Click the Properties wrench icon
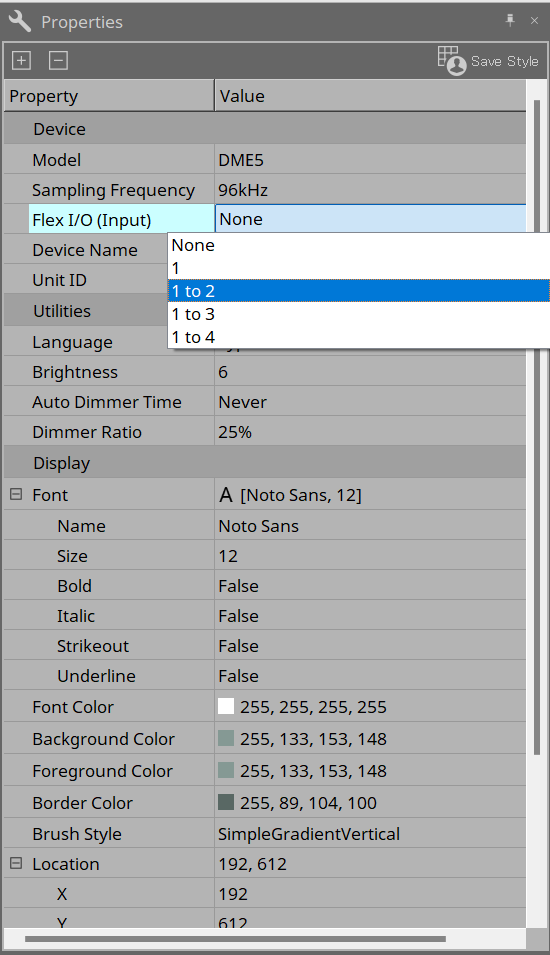Viewport: 550px width, 955px height. point(19,21)
